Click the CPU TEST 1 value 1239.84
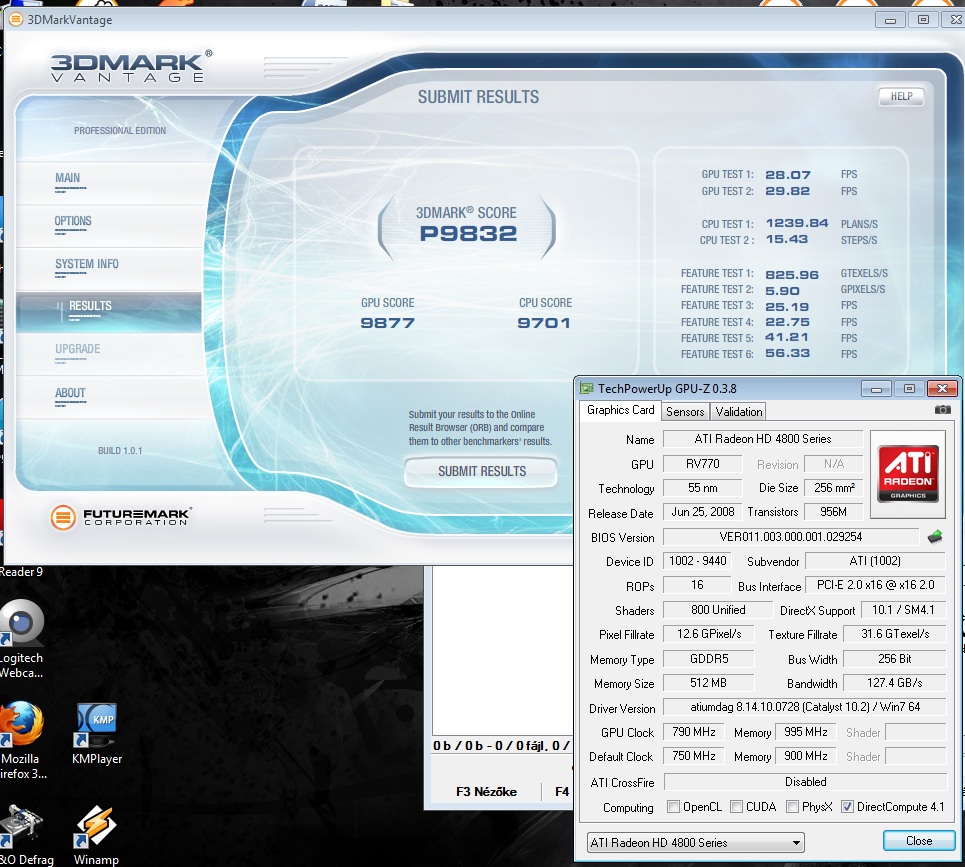The width and height of the screenshot is (965, 867). (x=796, y=223)
